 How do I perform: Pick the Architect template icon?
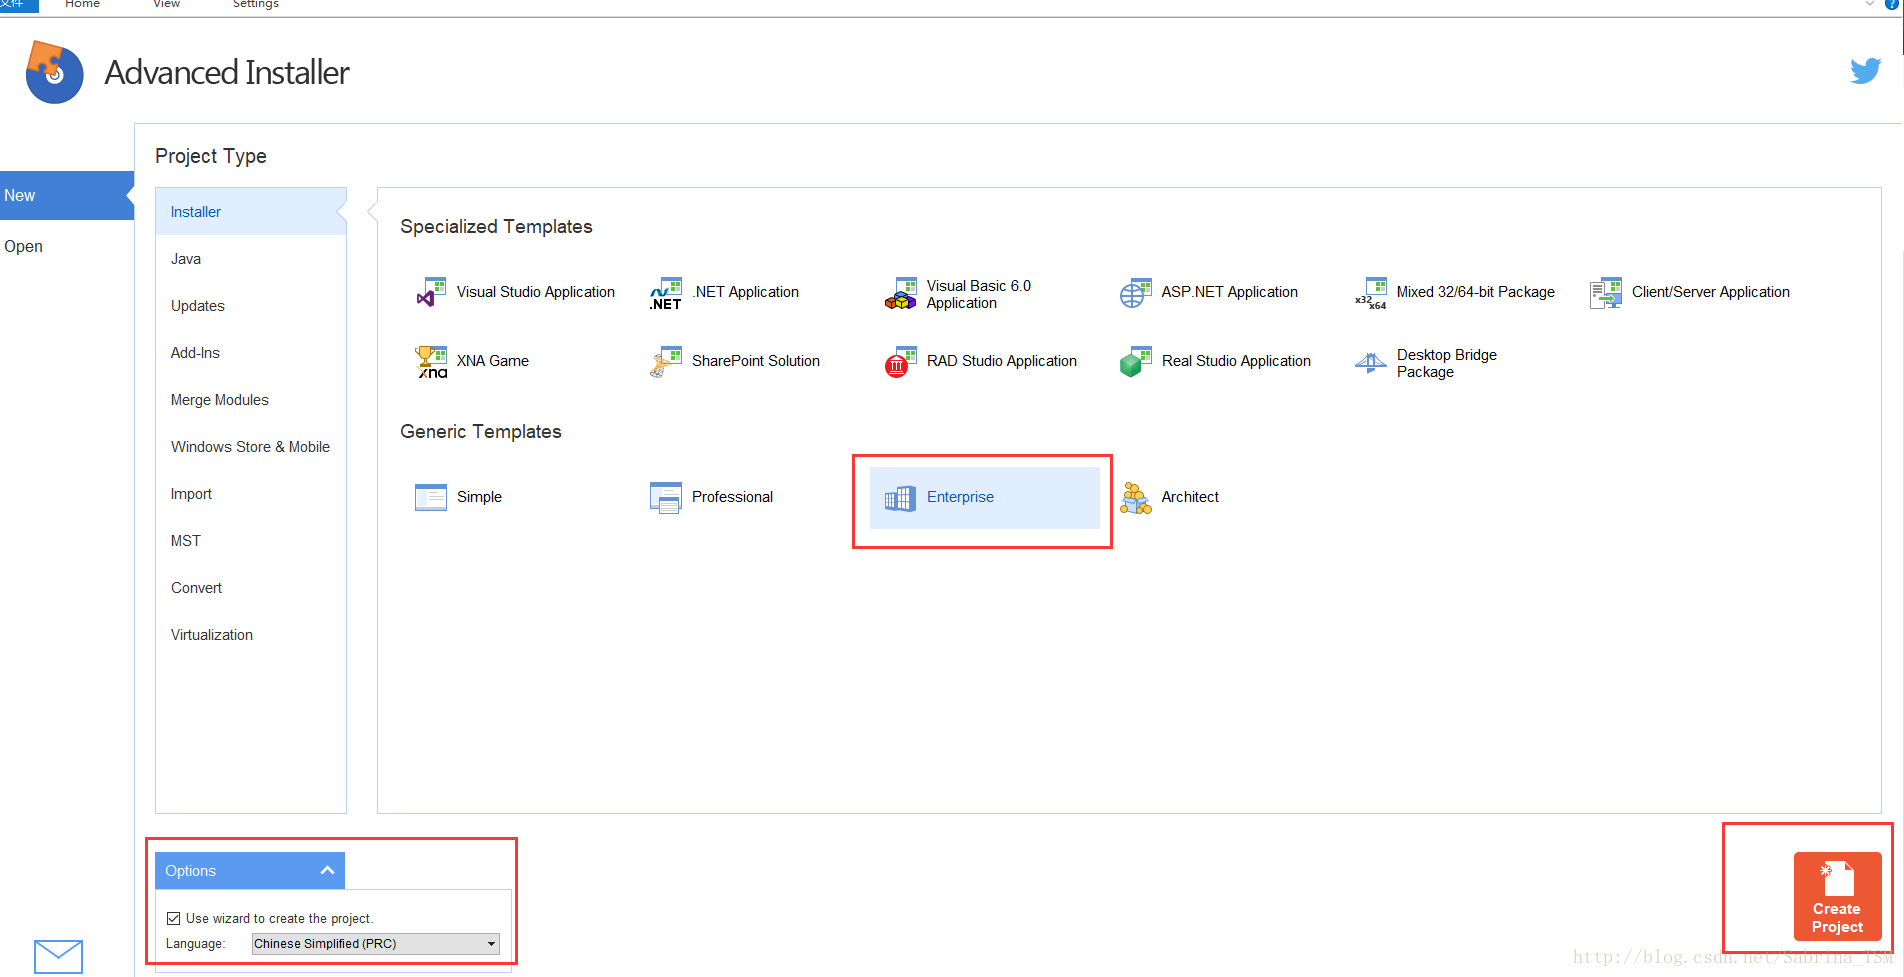click(x=1135, y=497)
